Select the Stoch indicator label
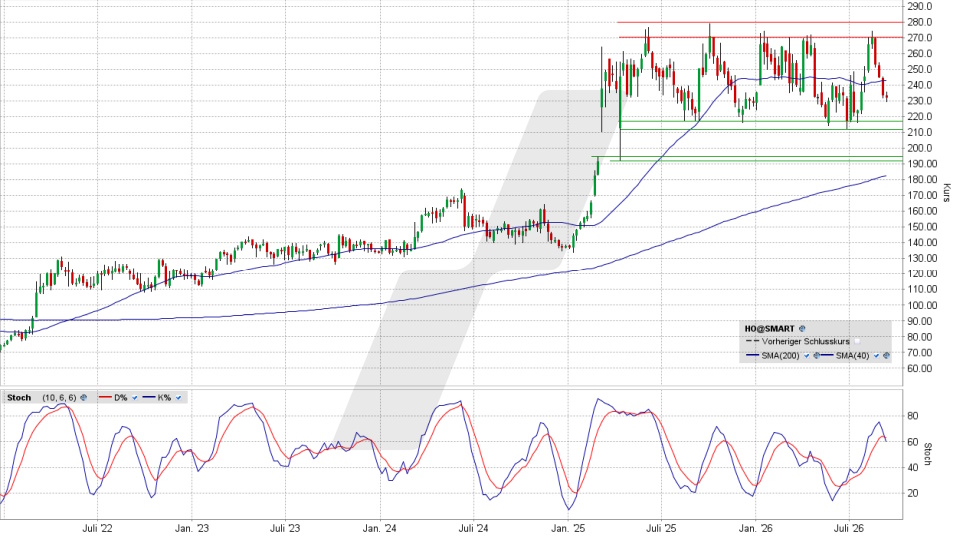 [19, 397]
